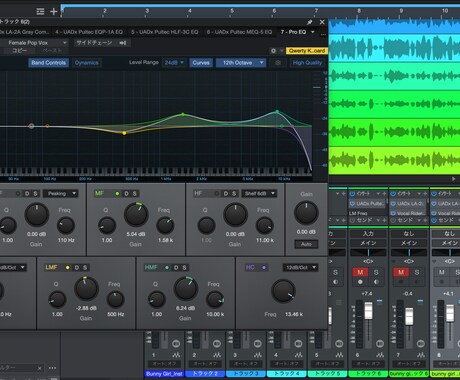Click the High Quality button

click(307, 63)
